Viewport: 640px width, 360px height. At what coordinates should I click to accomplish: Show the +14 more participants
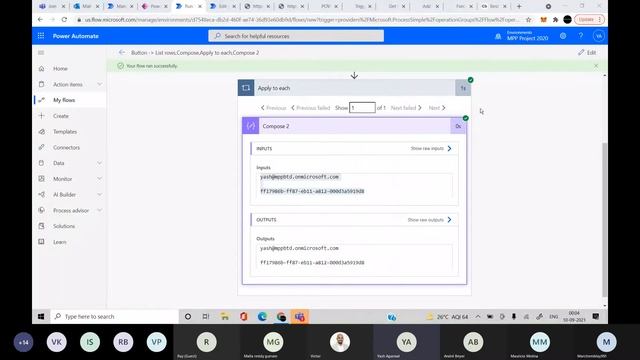pos(23,342)
